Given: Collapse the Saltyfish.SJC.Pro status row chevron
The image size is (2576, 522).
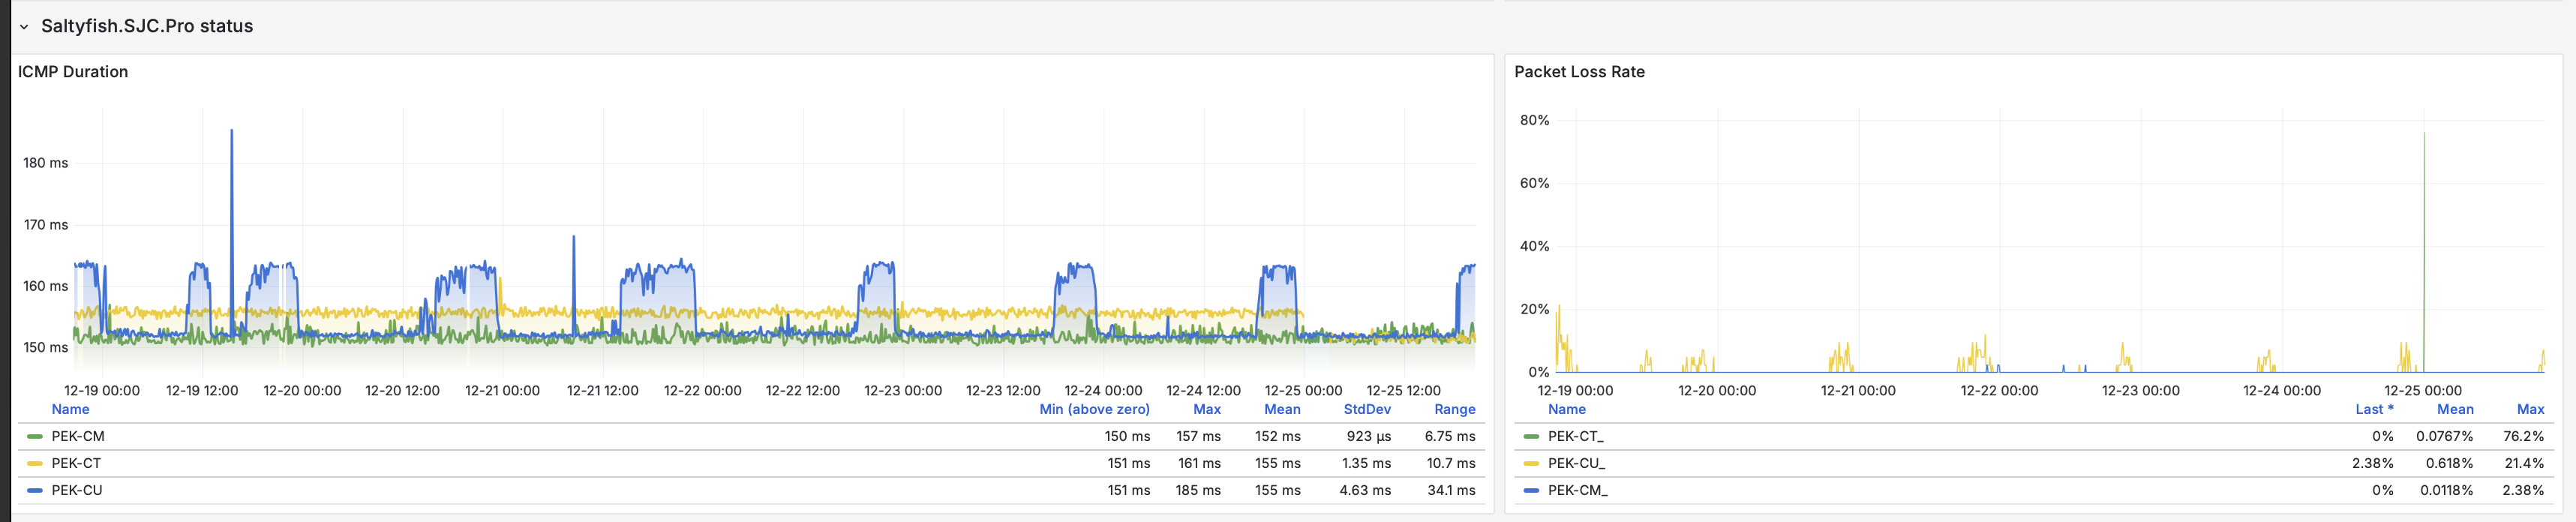Looking at the screenshot, I should [x=24, y=27].
